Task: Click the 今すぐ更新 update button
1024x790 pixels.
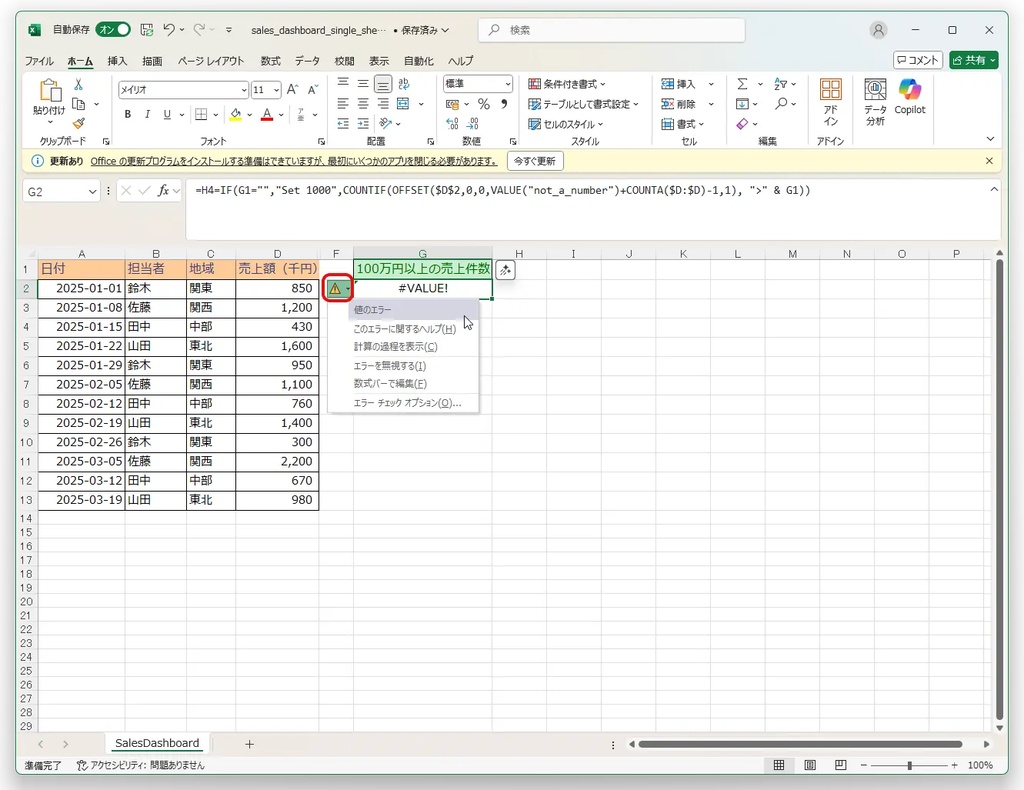Action: coord(535,161)
